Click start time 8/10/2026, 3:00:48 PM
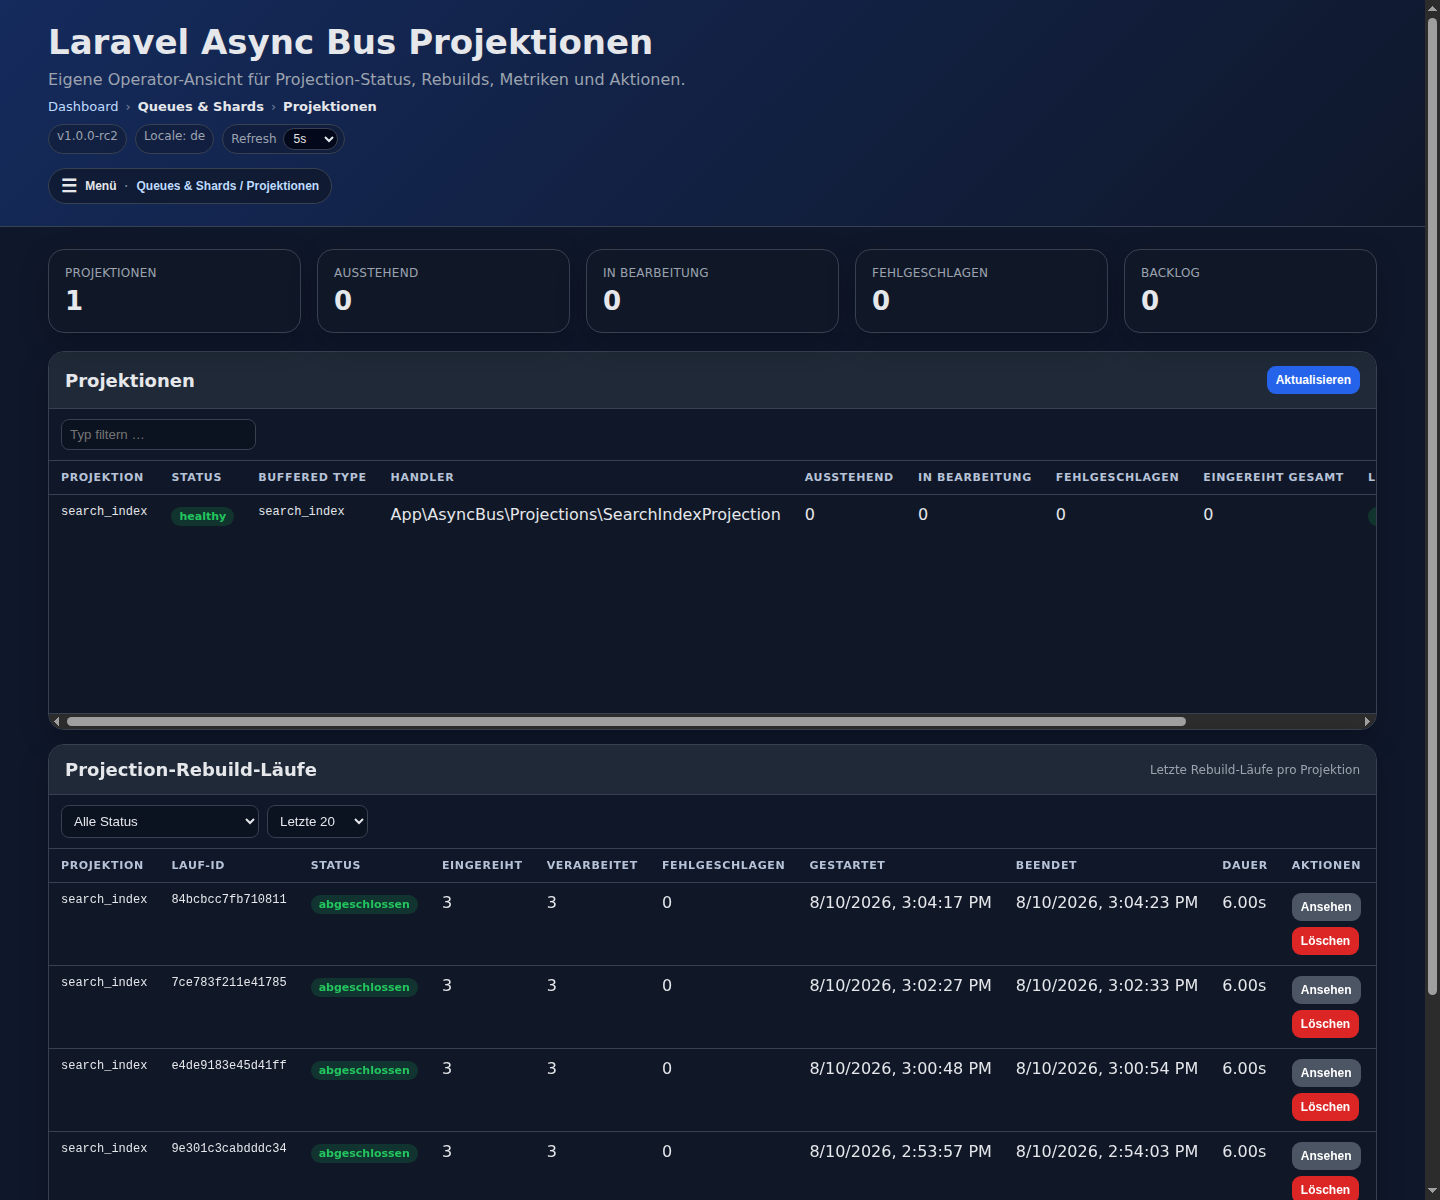The height and width of the screenshot is (1200, 1440). click(x=900, y=1068)
